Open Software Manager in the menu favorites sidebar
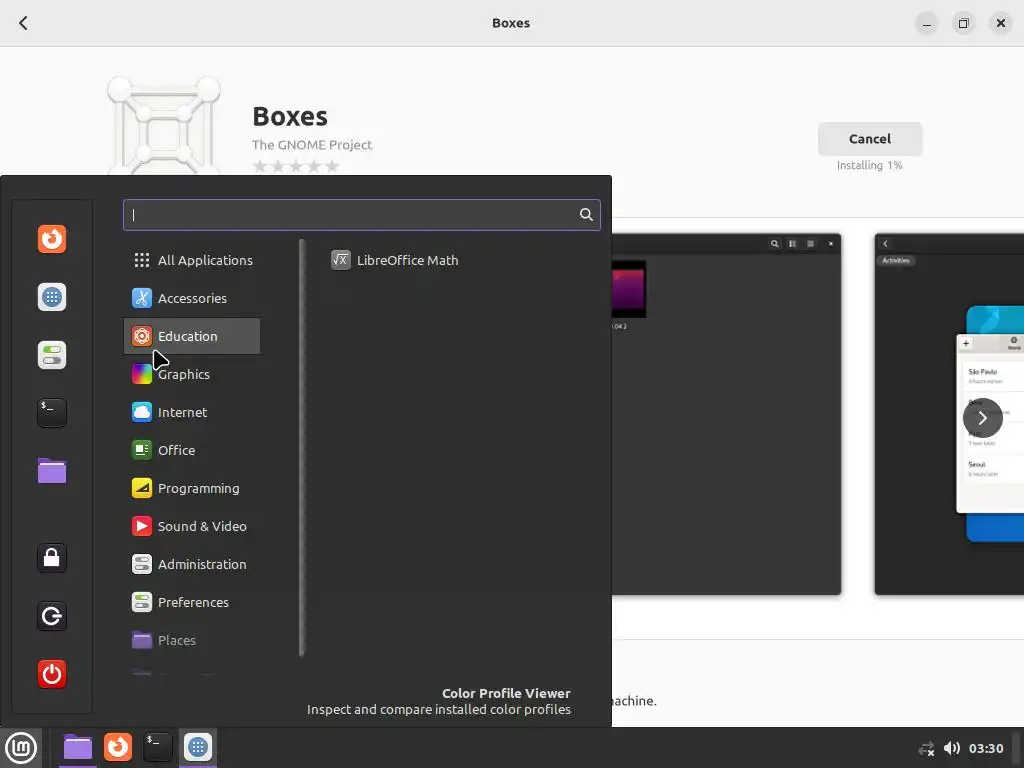 pyautogui.click(x=52, y=297)
